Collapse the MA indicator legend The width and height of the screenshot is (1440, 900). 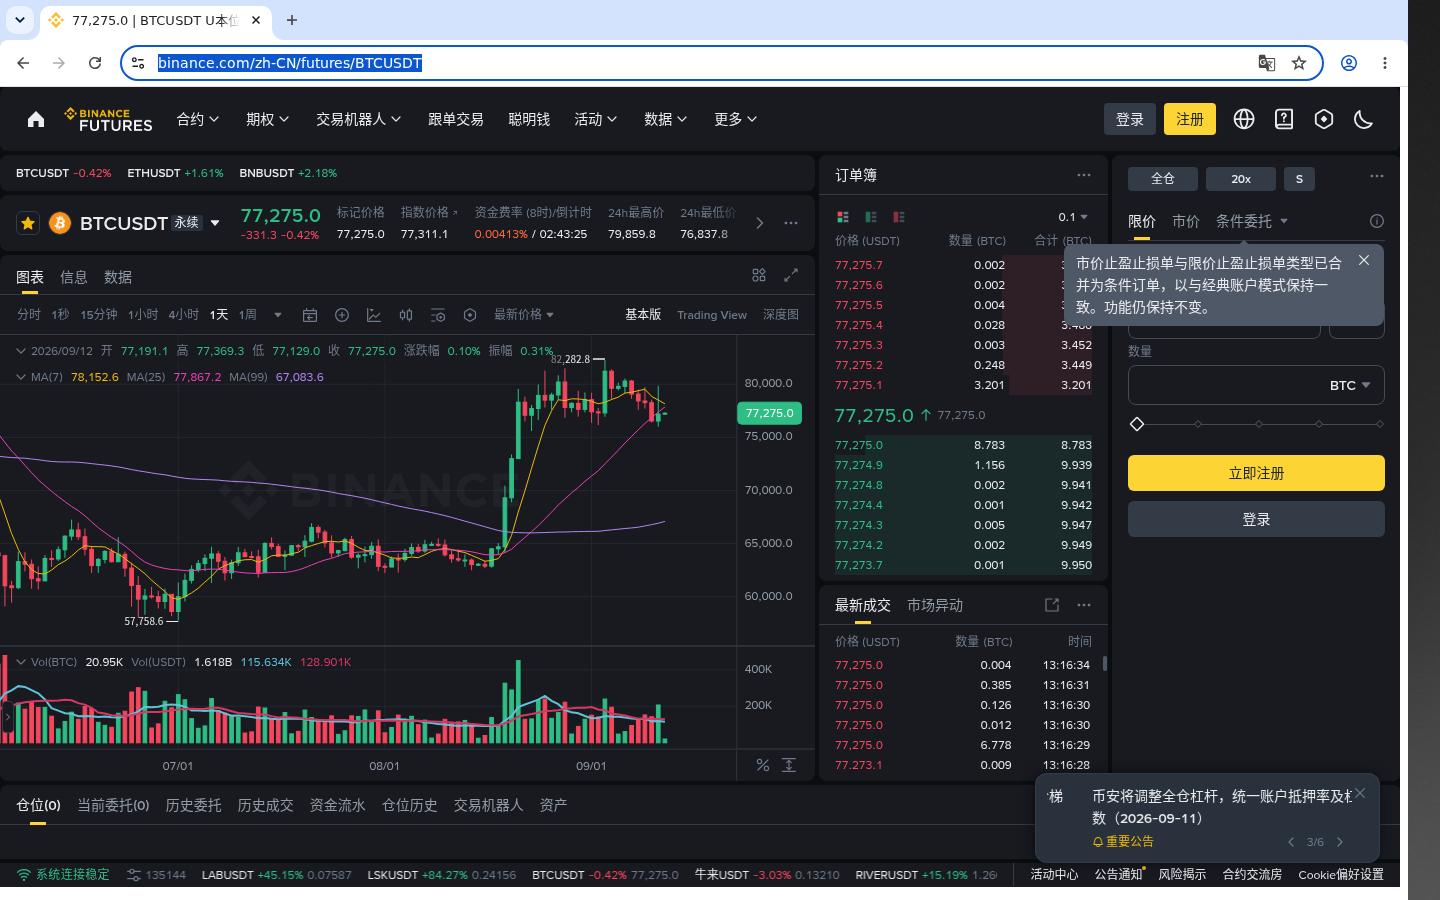click(x=20, y=377)
